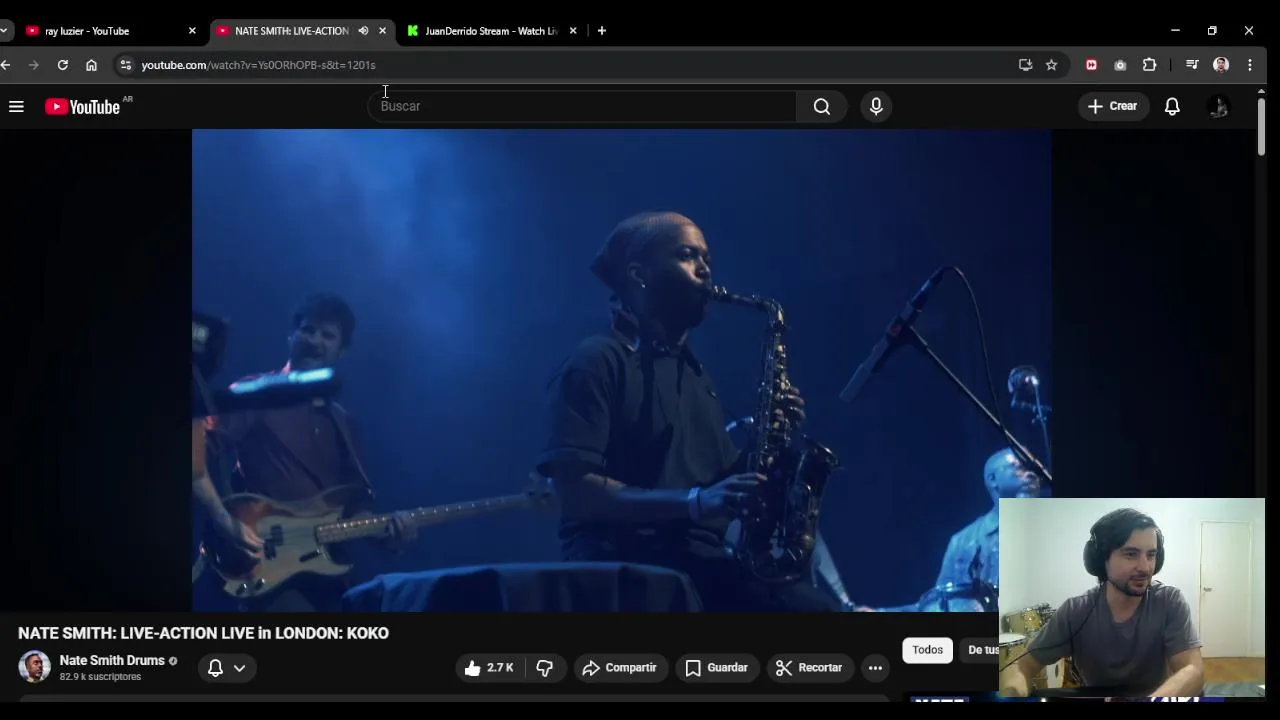The width and height of the screenshot is (1280, 720).
Task: Open the Extensions puzzle menu
Action: pyautogui.click(x=1149, y=65)
